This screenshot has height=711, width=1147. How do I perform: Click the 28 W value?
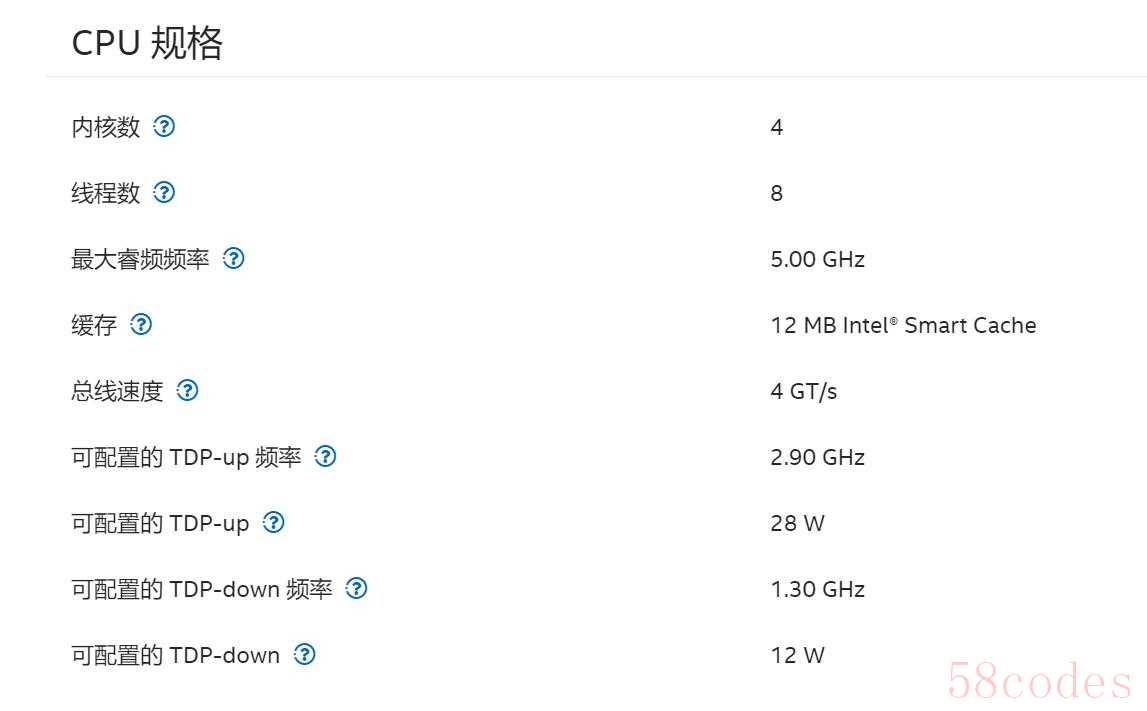pyautogui.click(x=797, y=523)
